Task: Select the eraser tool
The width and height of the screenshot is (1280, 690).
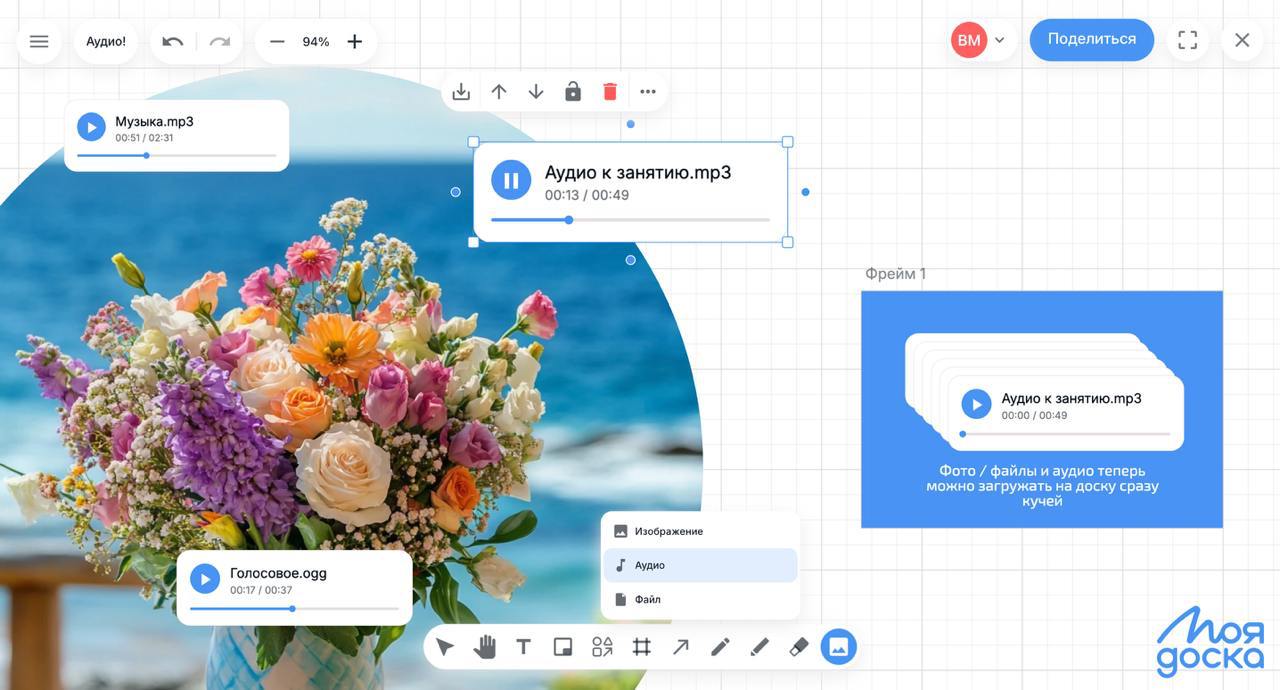Action: [798, 647]
